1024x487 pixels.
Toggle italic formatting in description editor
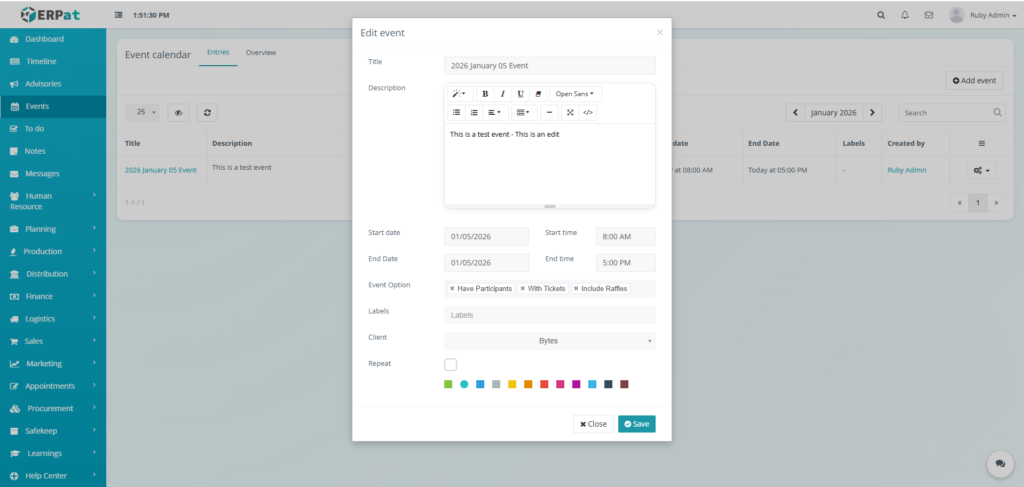tap(502, 94)
